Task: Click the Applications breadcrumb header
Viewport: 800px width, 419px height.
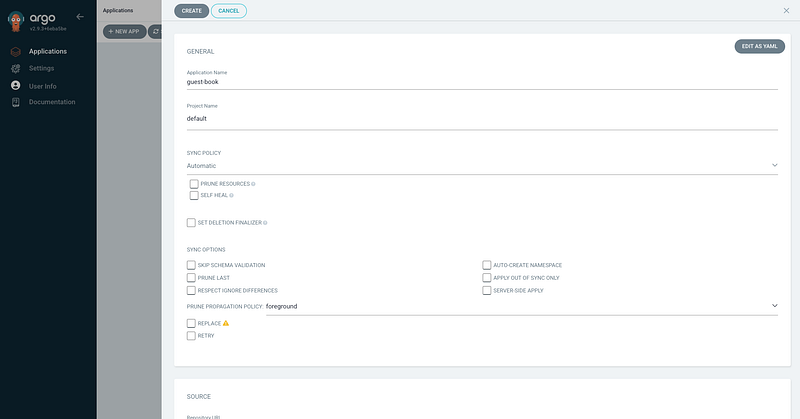Action: 118,11
